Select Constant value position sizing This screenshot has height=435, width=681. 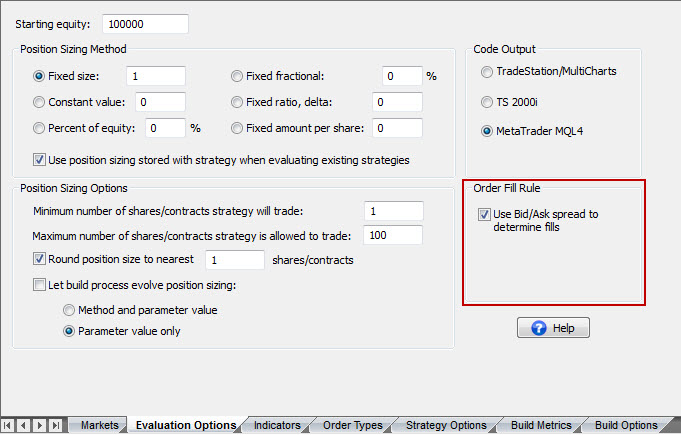40,101
